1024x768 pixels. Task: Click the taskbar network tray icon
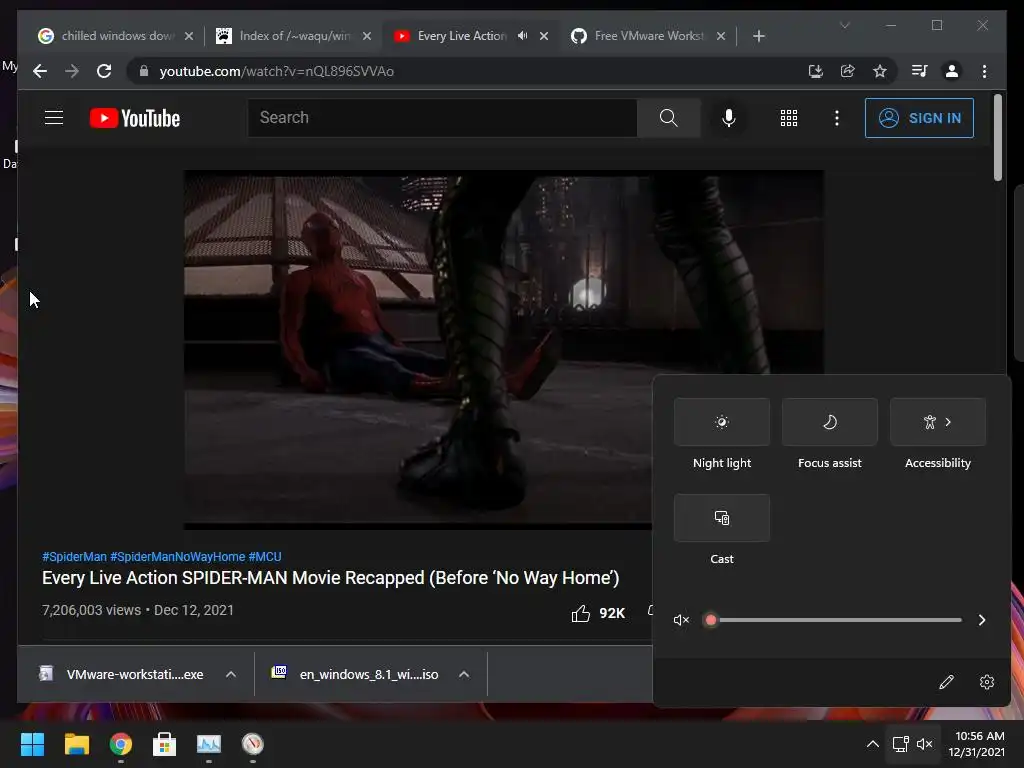[901, 744]
